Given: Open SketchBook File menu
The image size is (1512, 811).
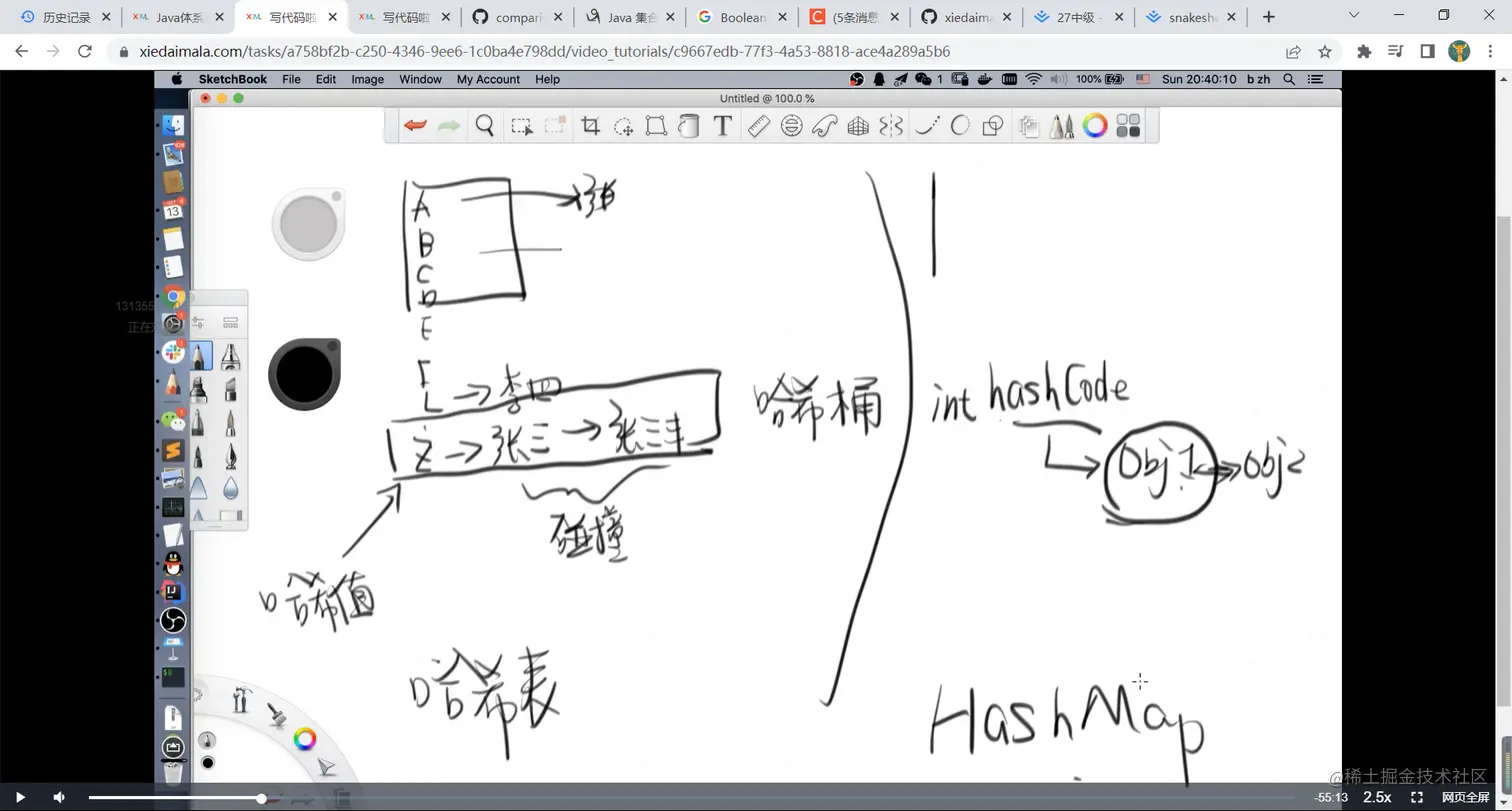Looking at the screenshot, I should point(291,79).
